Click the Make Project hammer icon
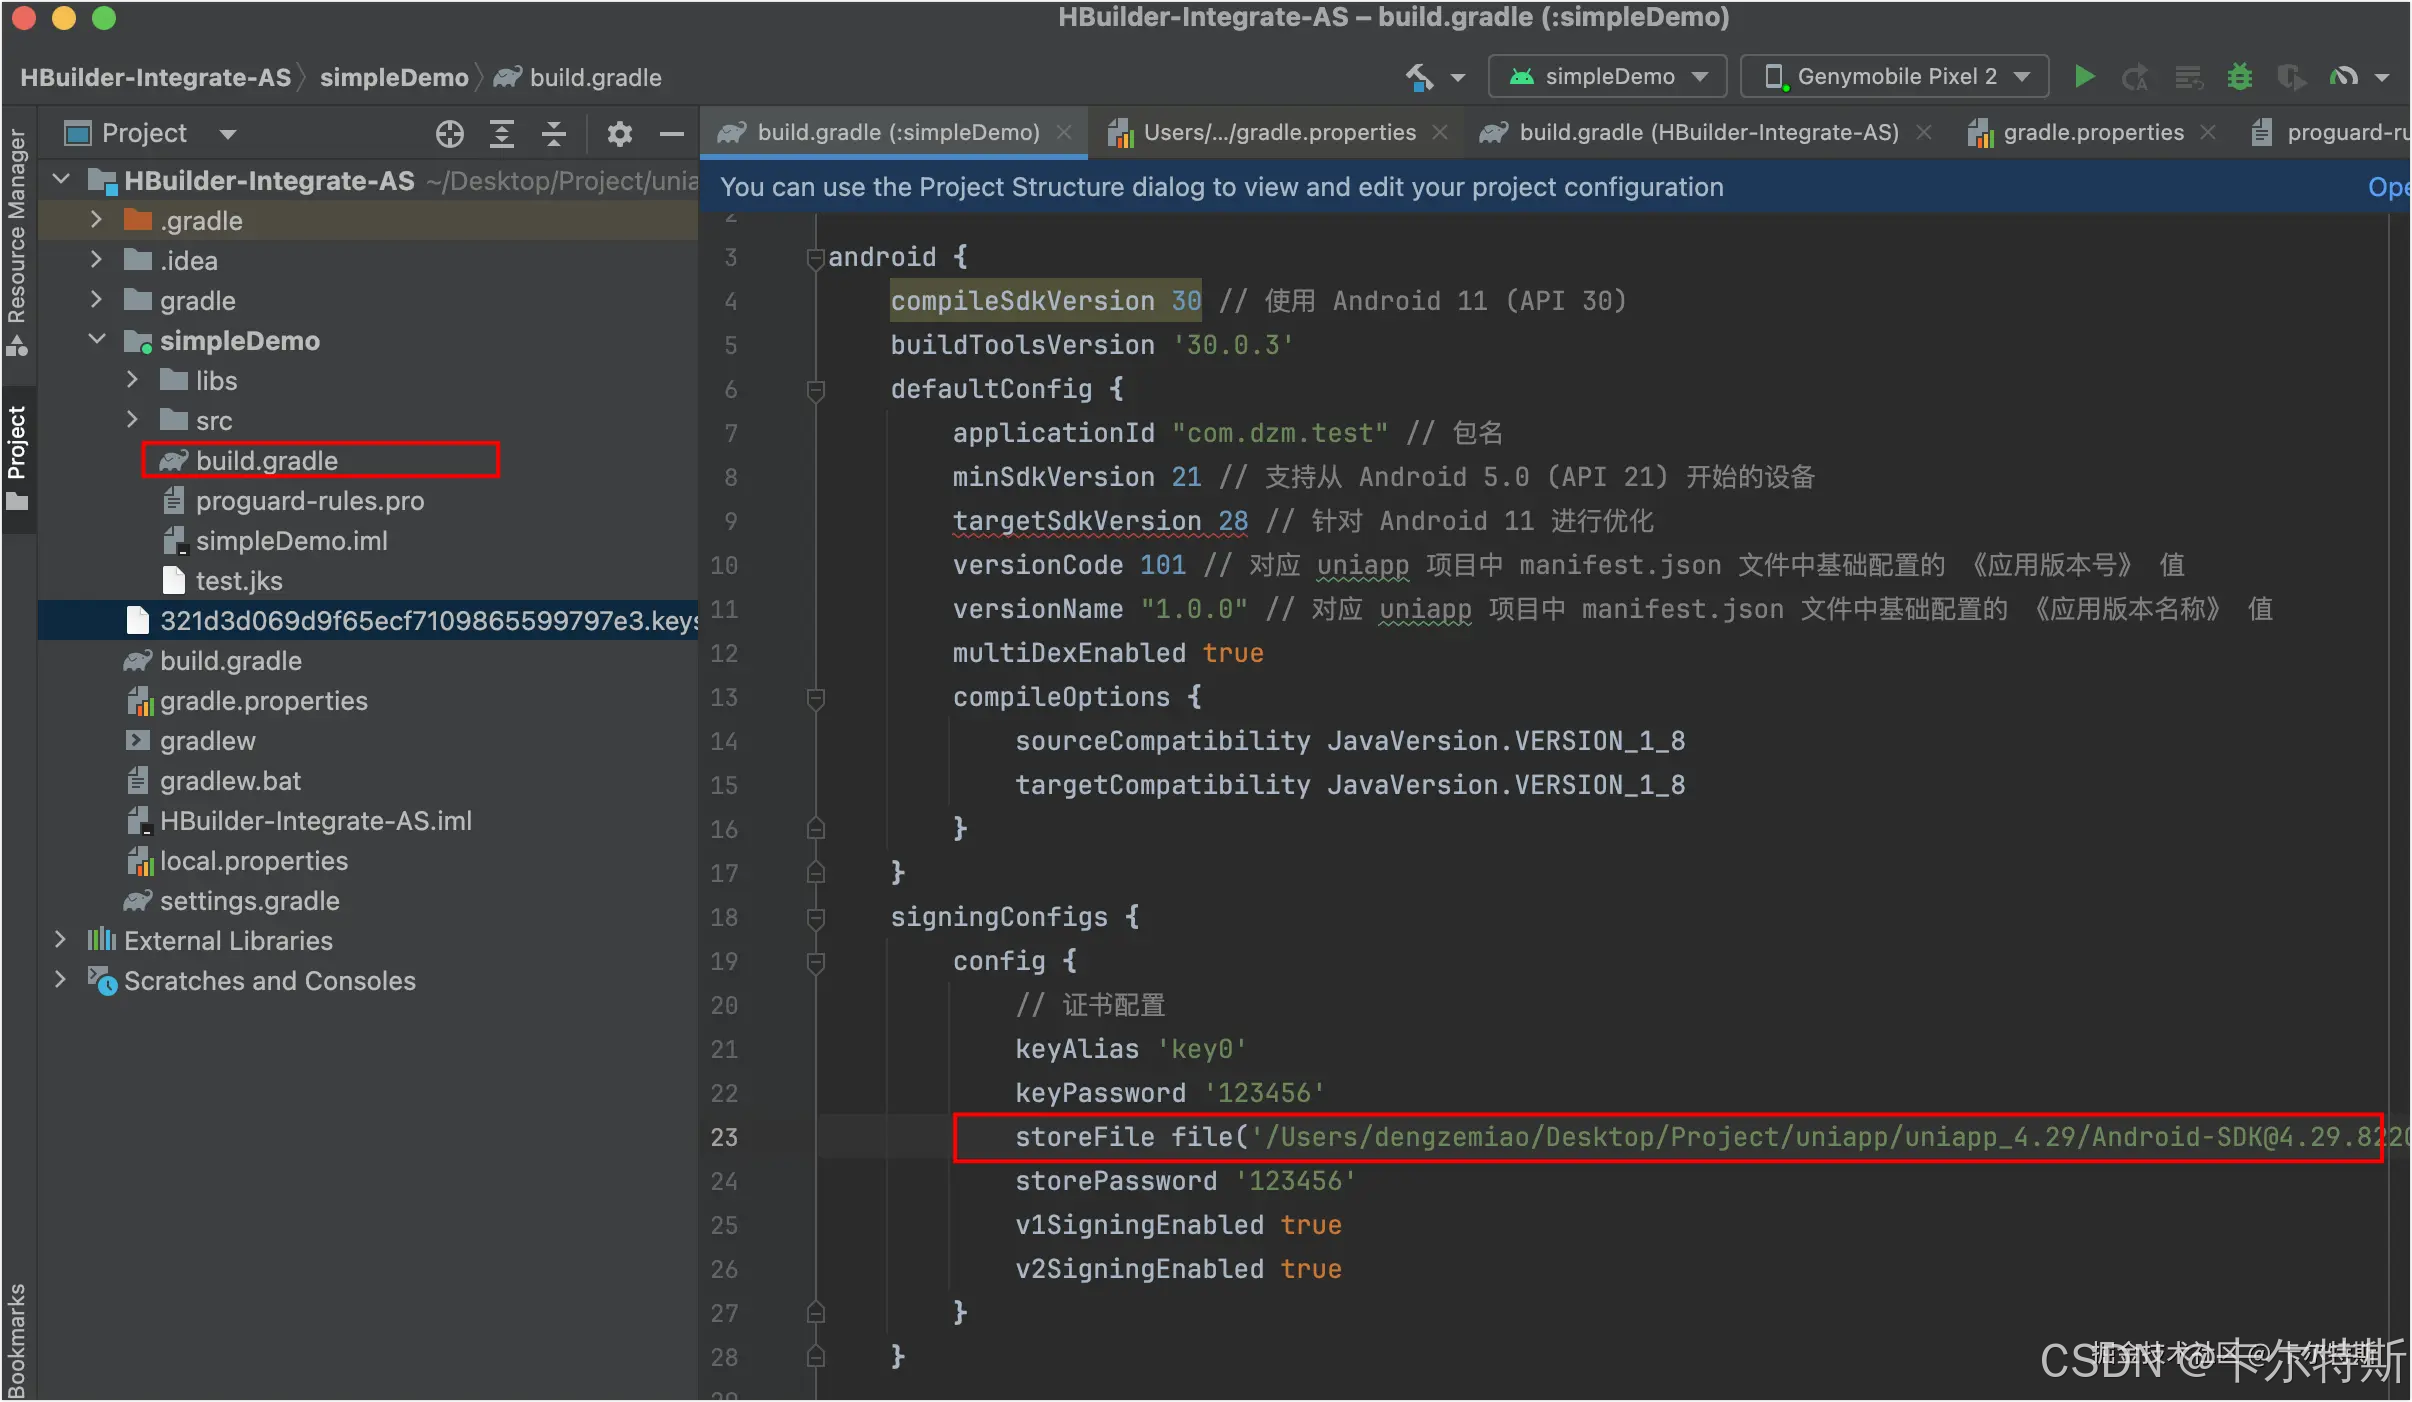The image size is (2412, 1402). pyautogui.click(x=1419, y=77)
